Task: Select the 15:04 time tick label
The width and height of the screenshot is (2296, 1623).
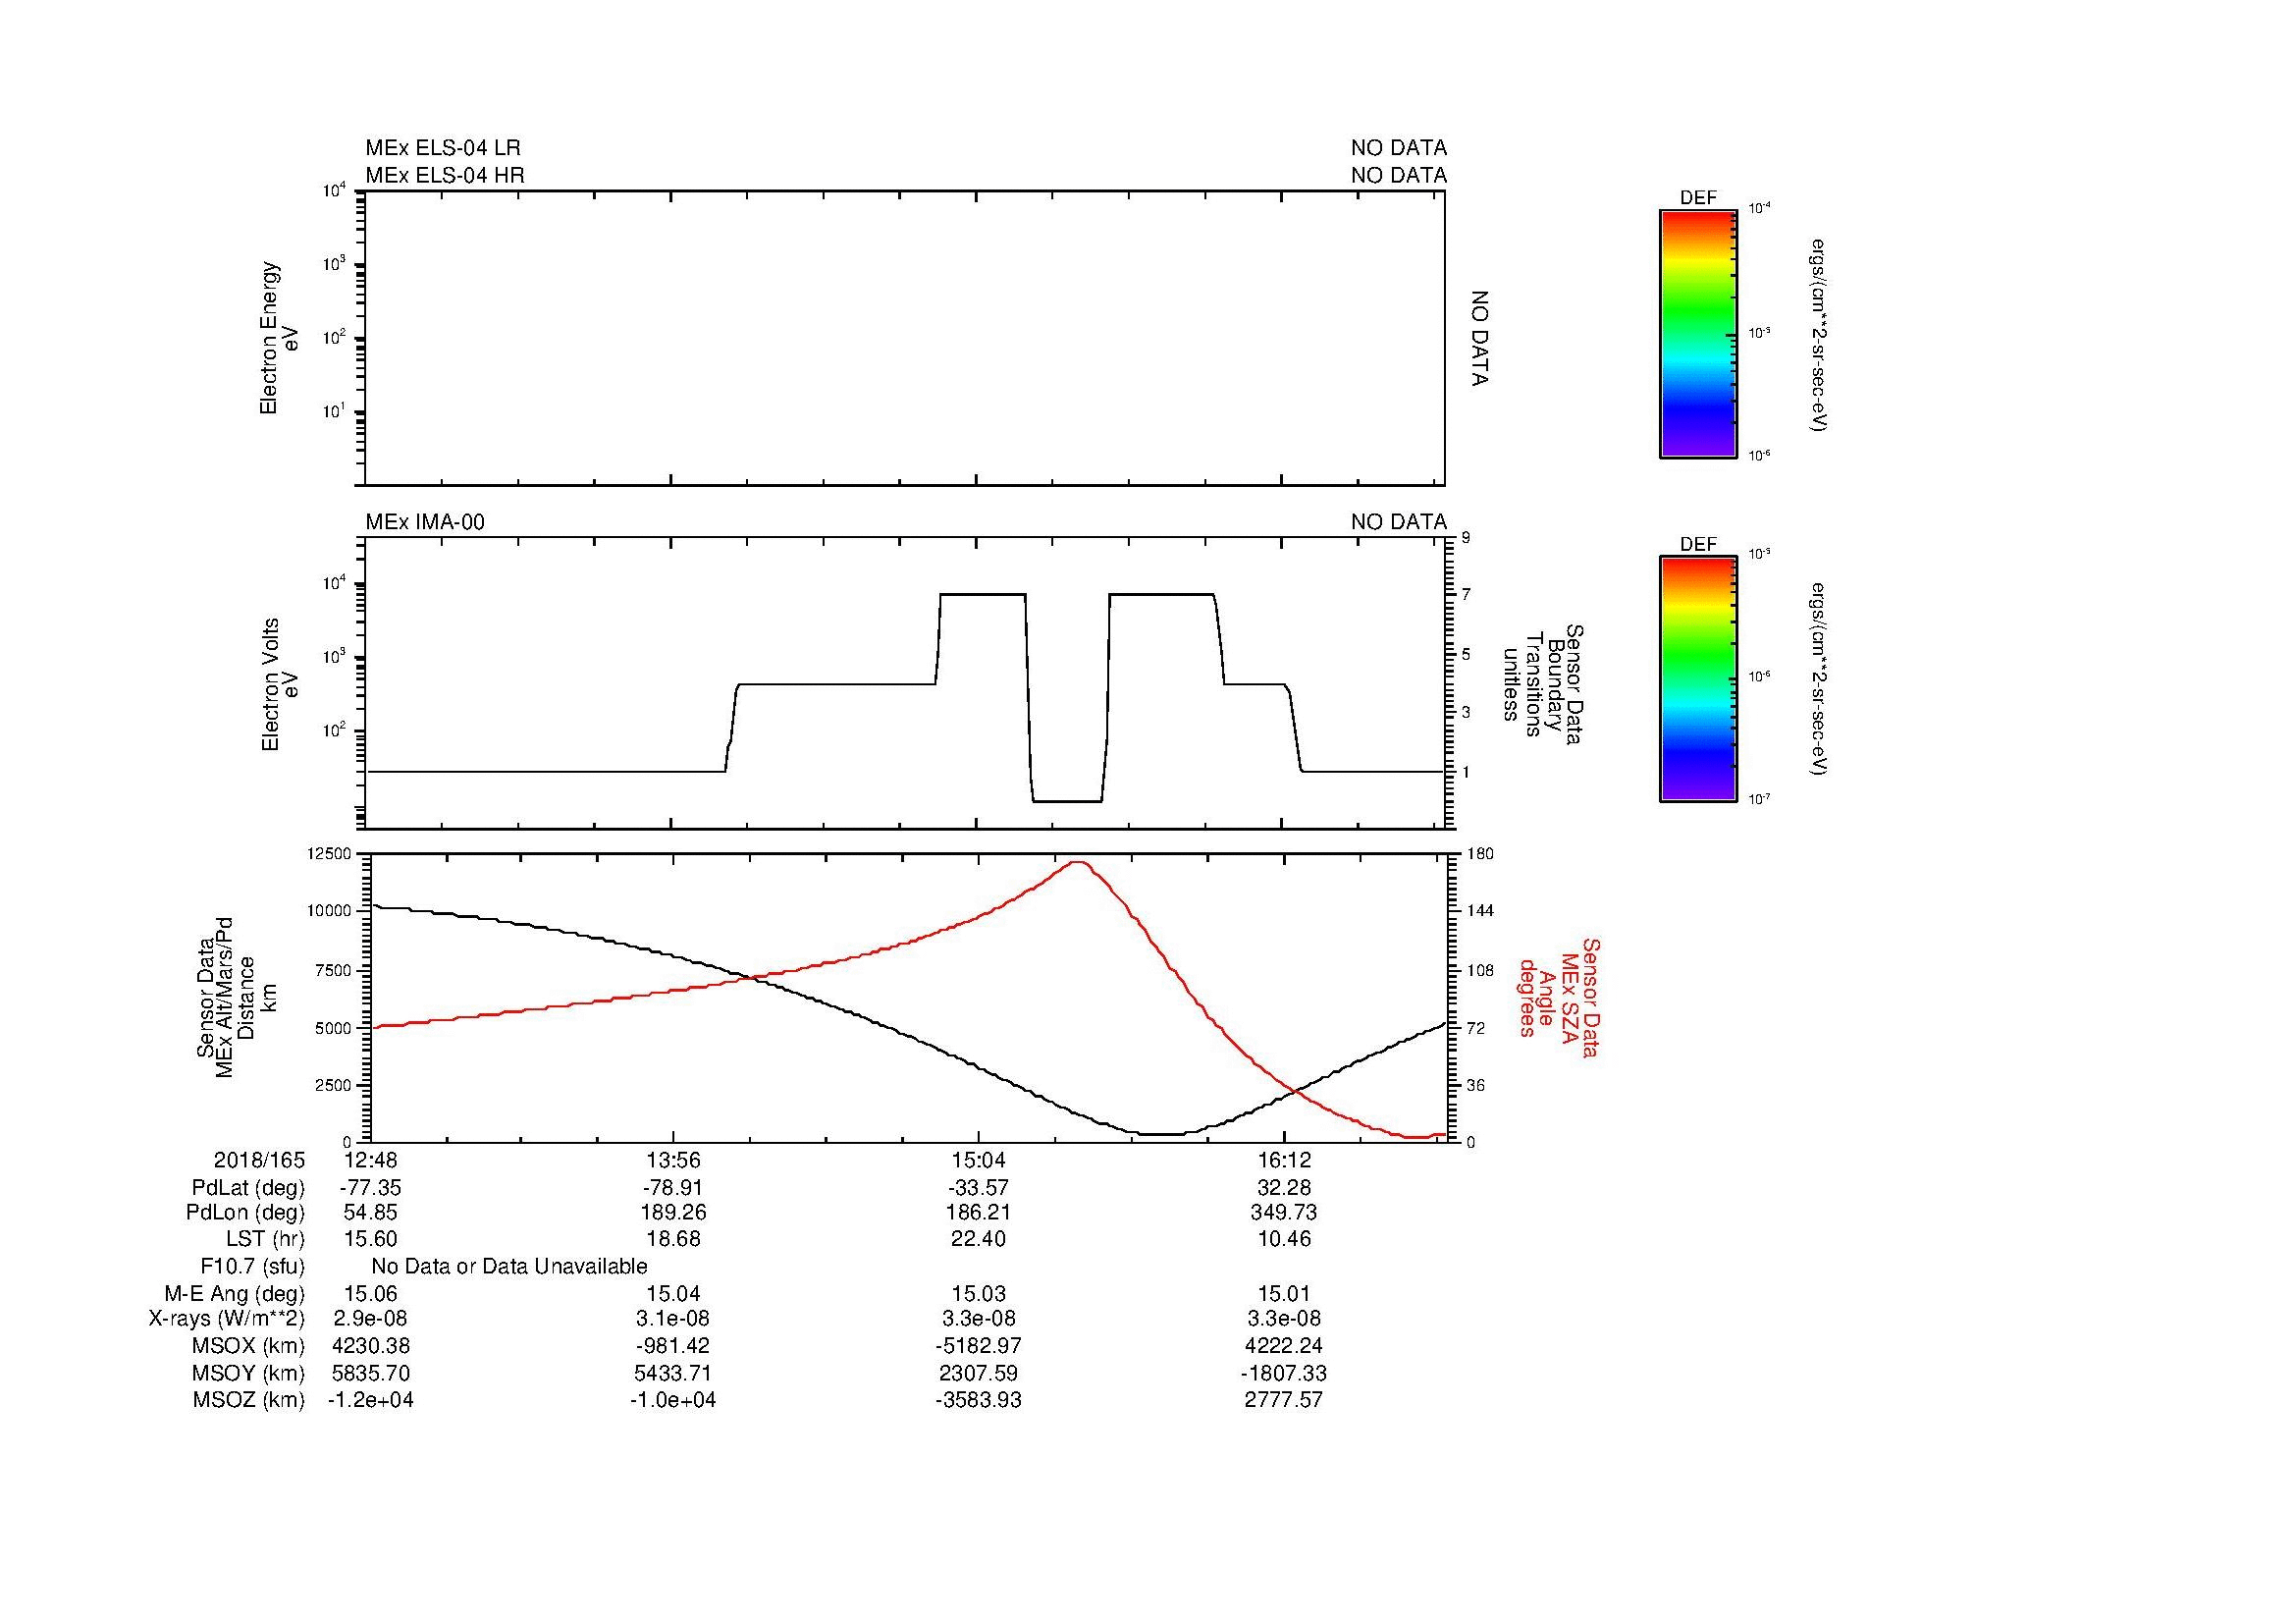Action: click(x=978, y=1160)
